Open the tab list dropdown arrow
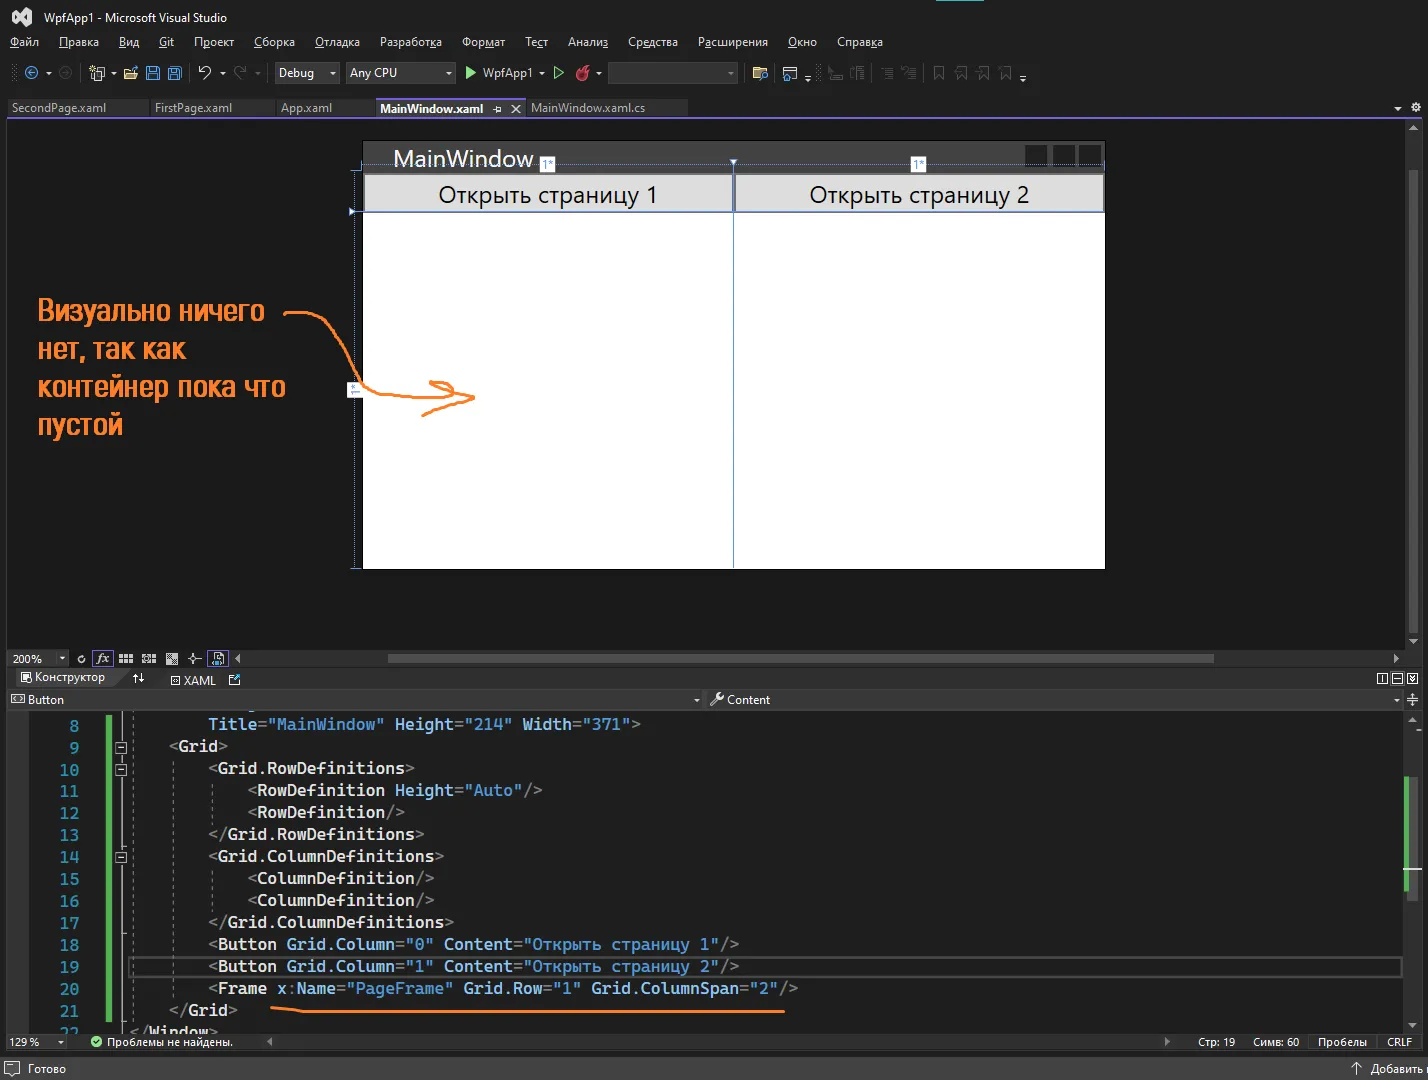The height and width of the screenshot is (1080, 1428). (x=1398, y=108)
